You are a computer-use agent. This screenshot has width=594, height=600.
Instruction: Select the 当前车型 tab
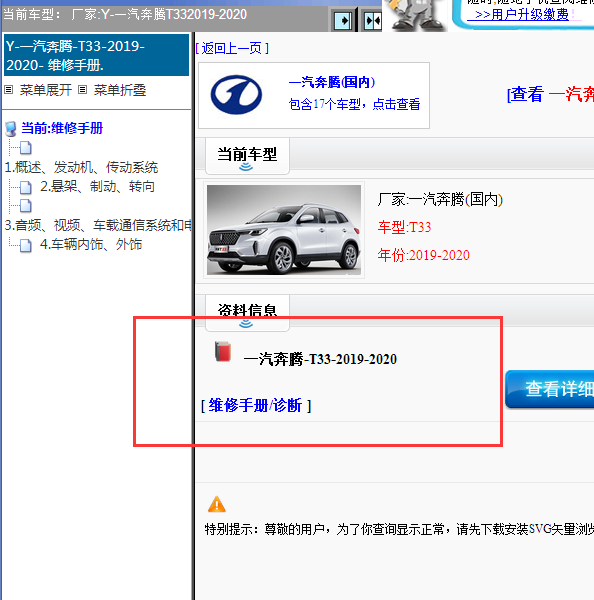pyautogui.click(x=247, y=156)
